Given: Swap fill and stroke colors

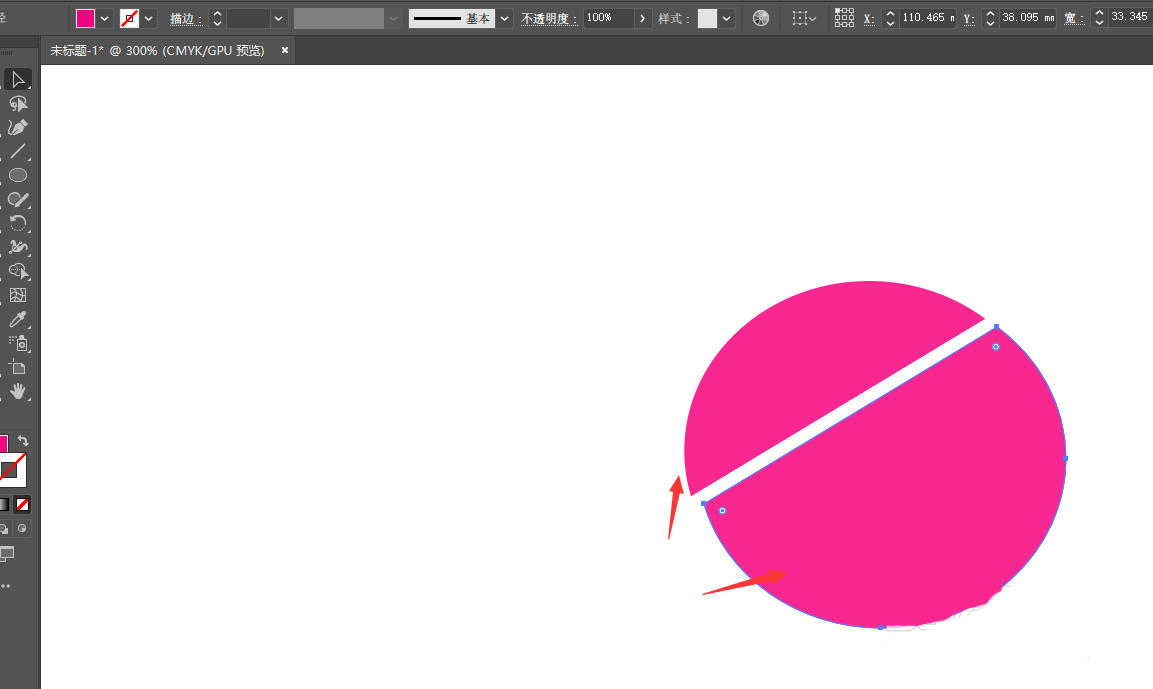Looking at the screenshot, I should pyautogui.click(x=24, y=441).
